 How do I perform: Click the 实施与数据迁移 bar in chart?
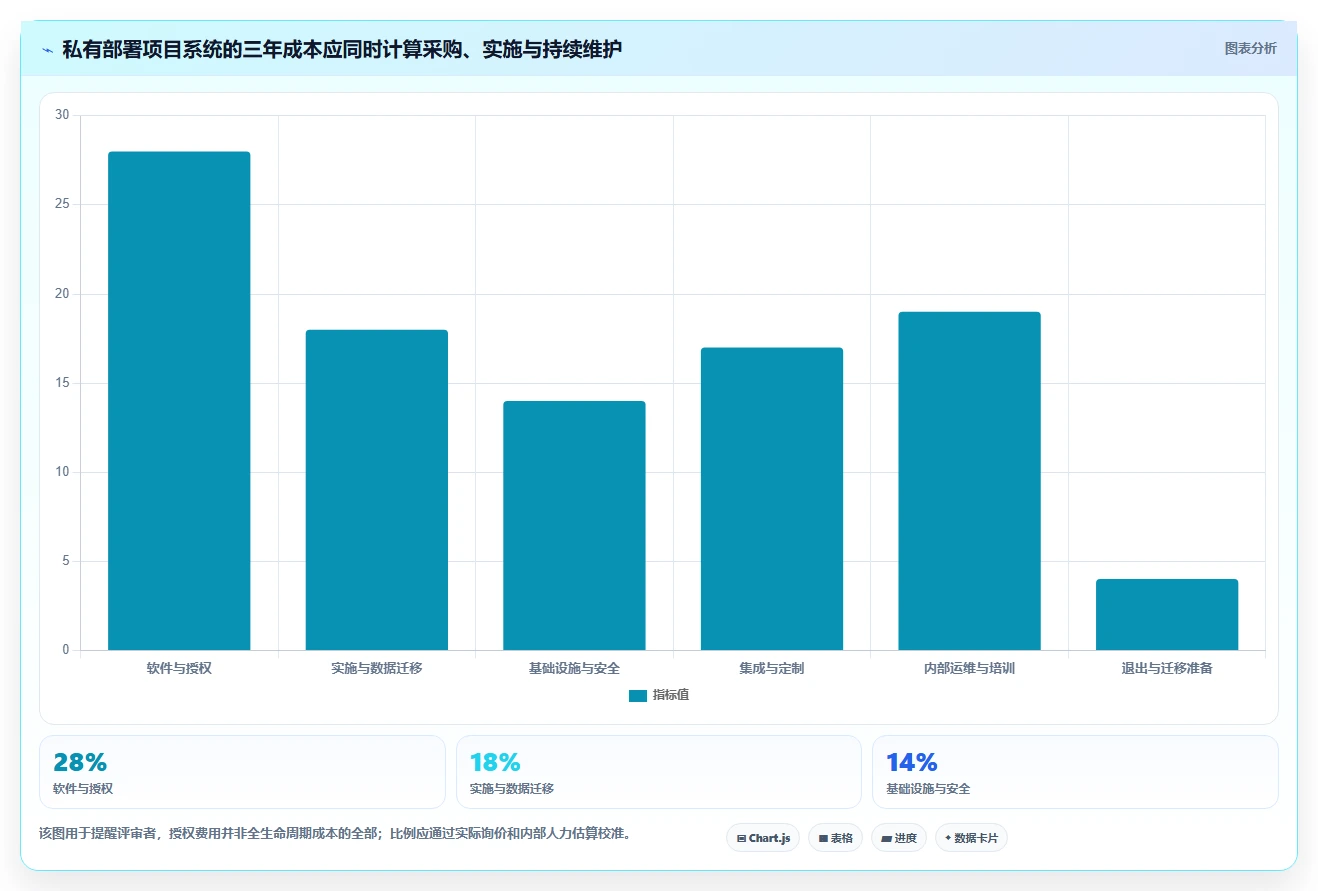pos(377,490)
